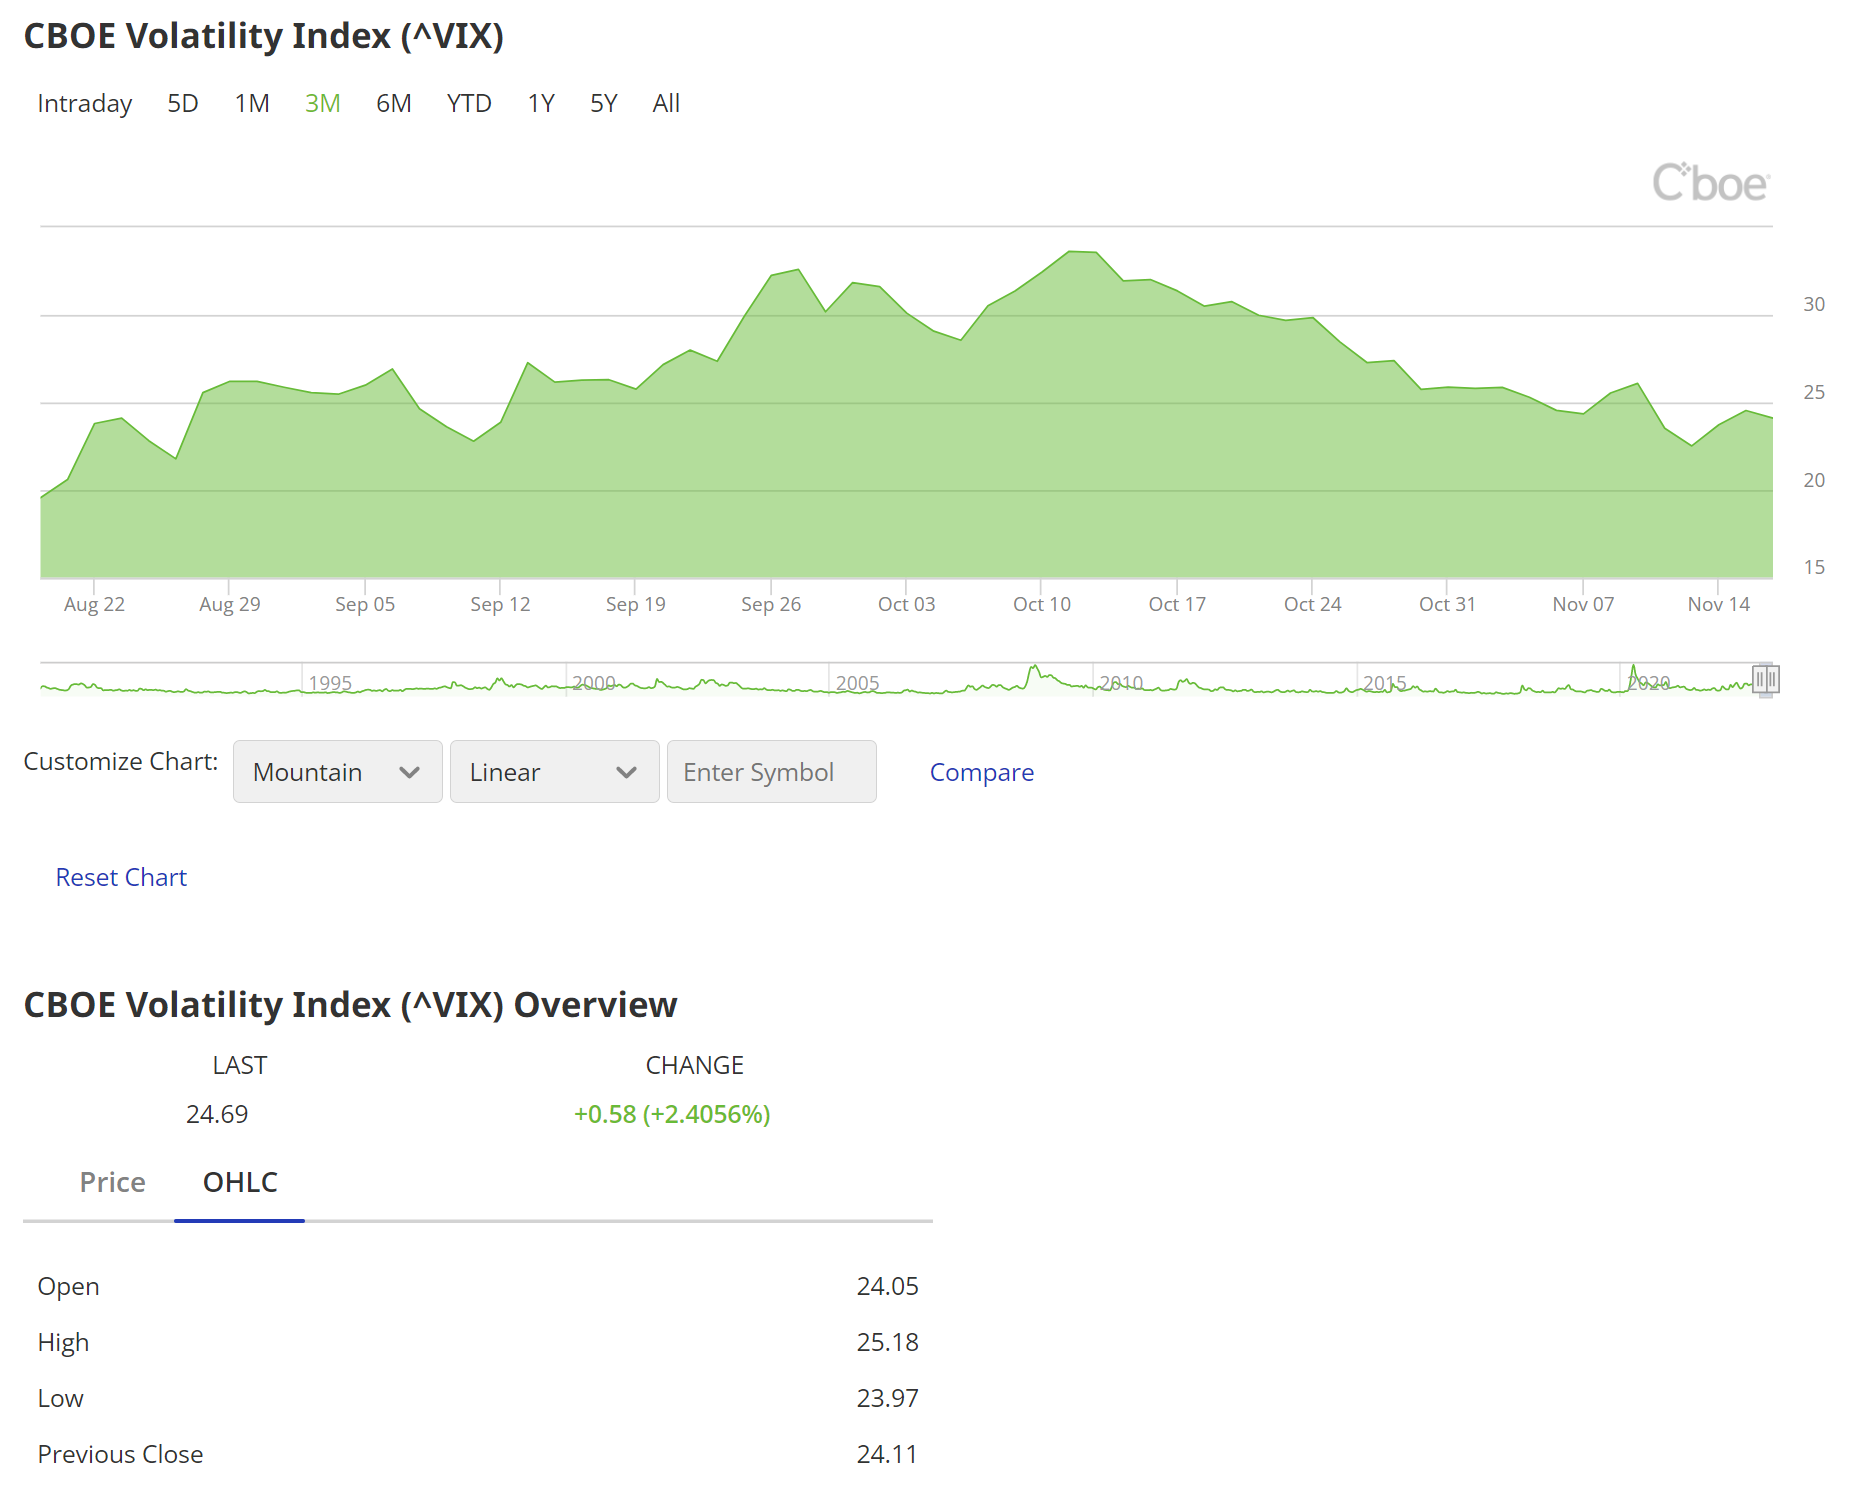
Task: Open the Linear scale dropdown
Action: pyautogui.click(x=555, y=772)
